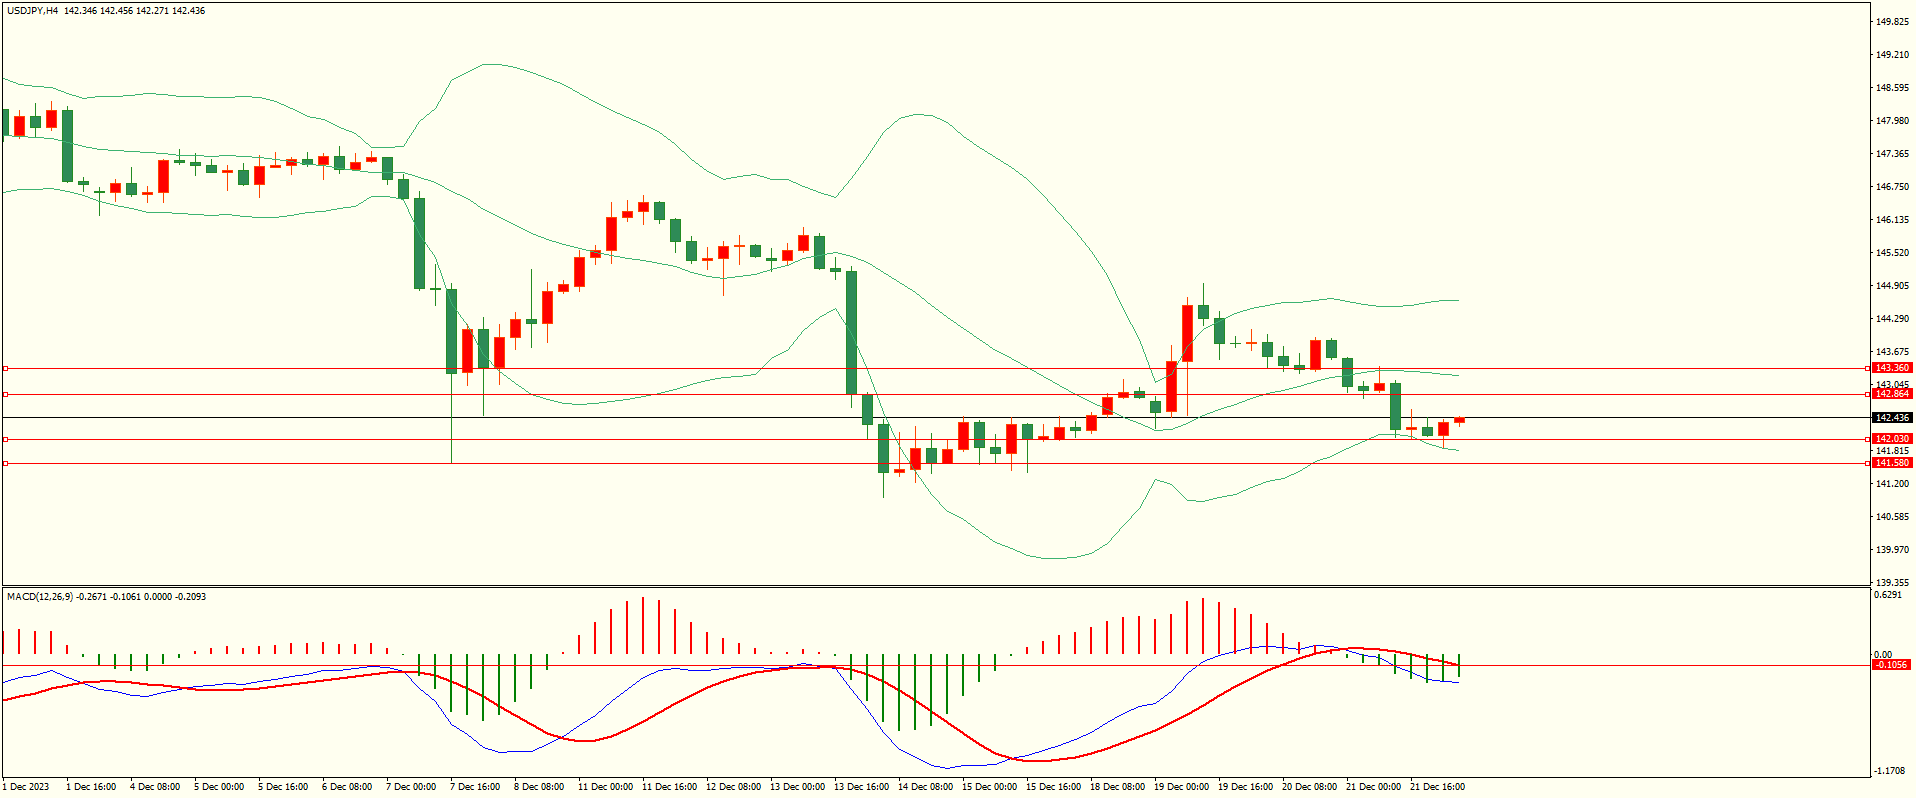Click the 147.365 price scale label
This screenshot has width=1916, height=798.
(x=1892, y=154)
